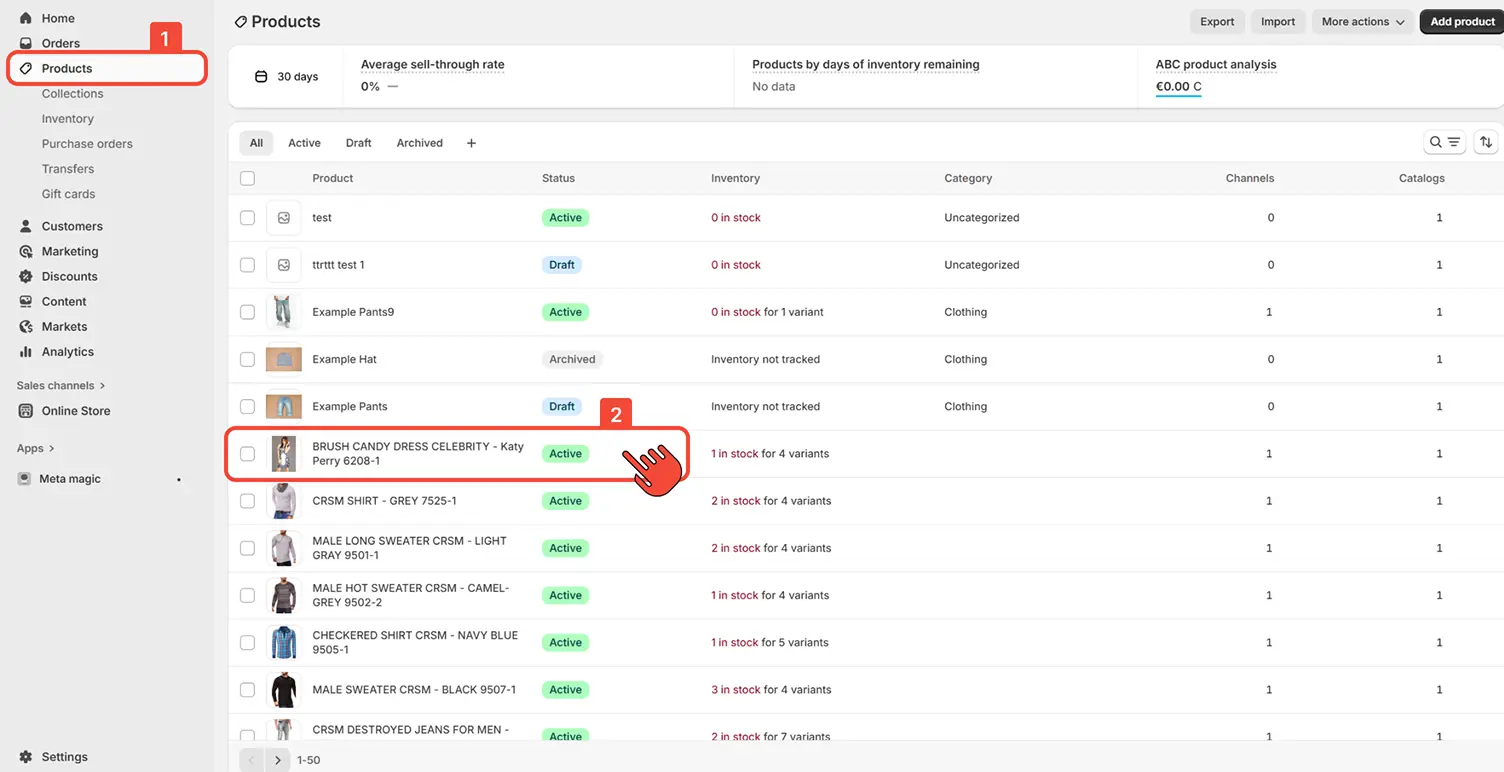1504x772 pixels.
Task: Open the 30 days date range picker
Action: [x=287, y=77]
